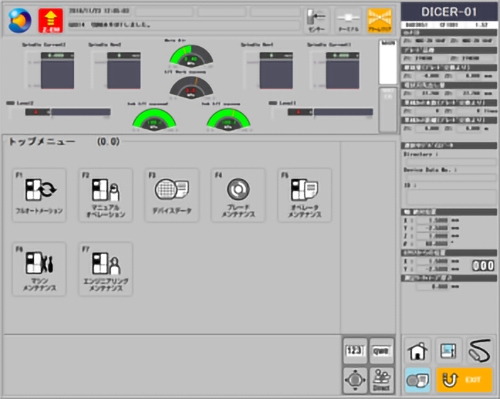Open F4 Blade Maintenance
500x399 pixels.
pos(238,195)
